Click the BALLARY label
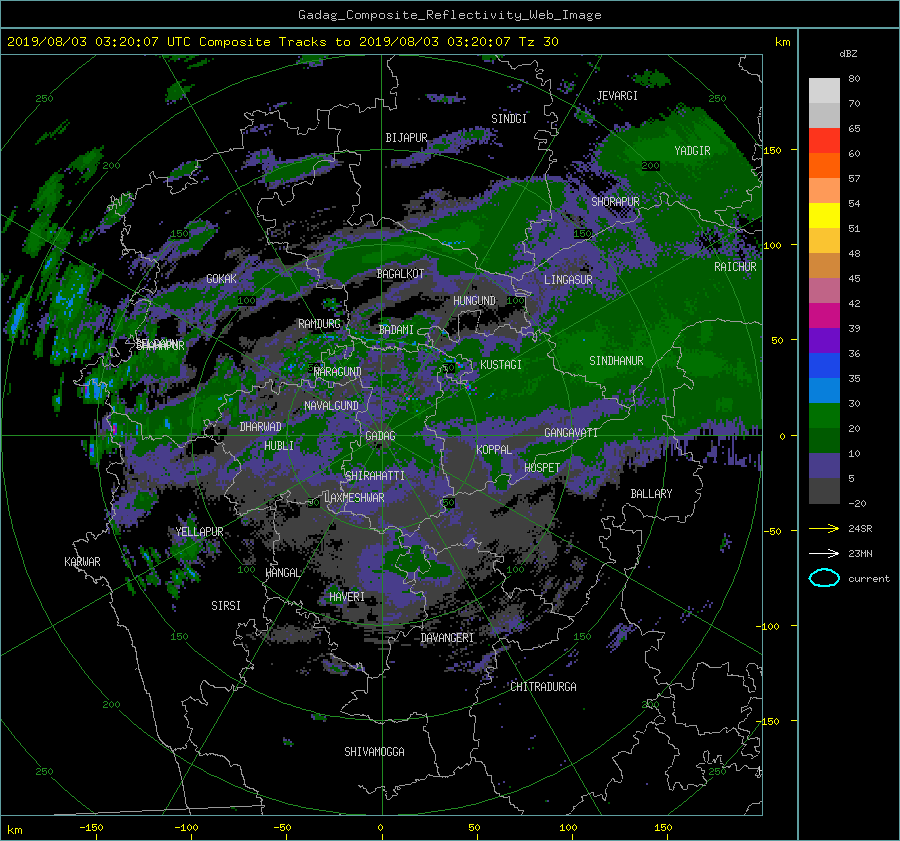The width and height of the screenshot is (900, 841). [x=651, y=494]
